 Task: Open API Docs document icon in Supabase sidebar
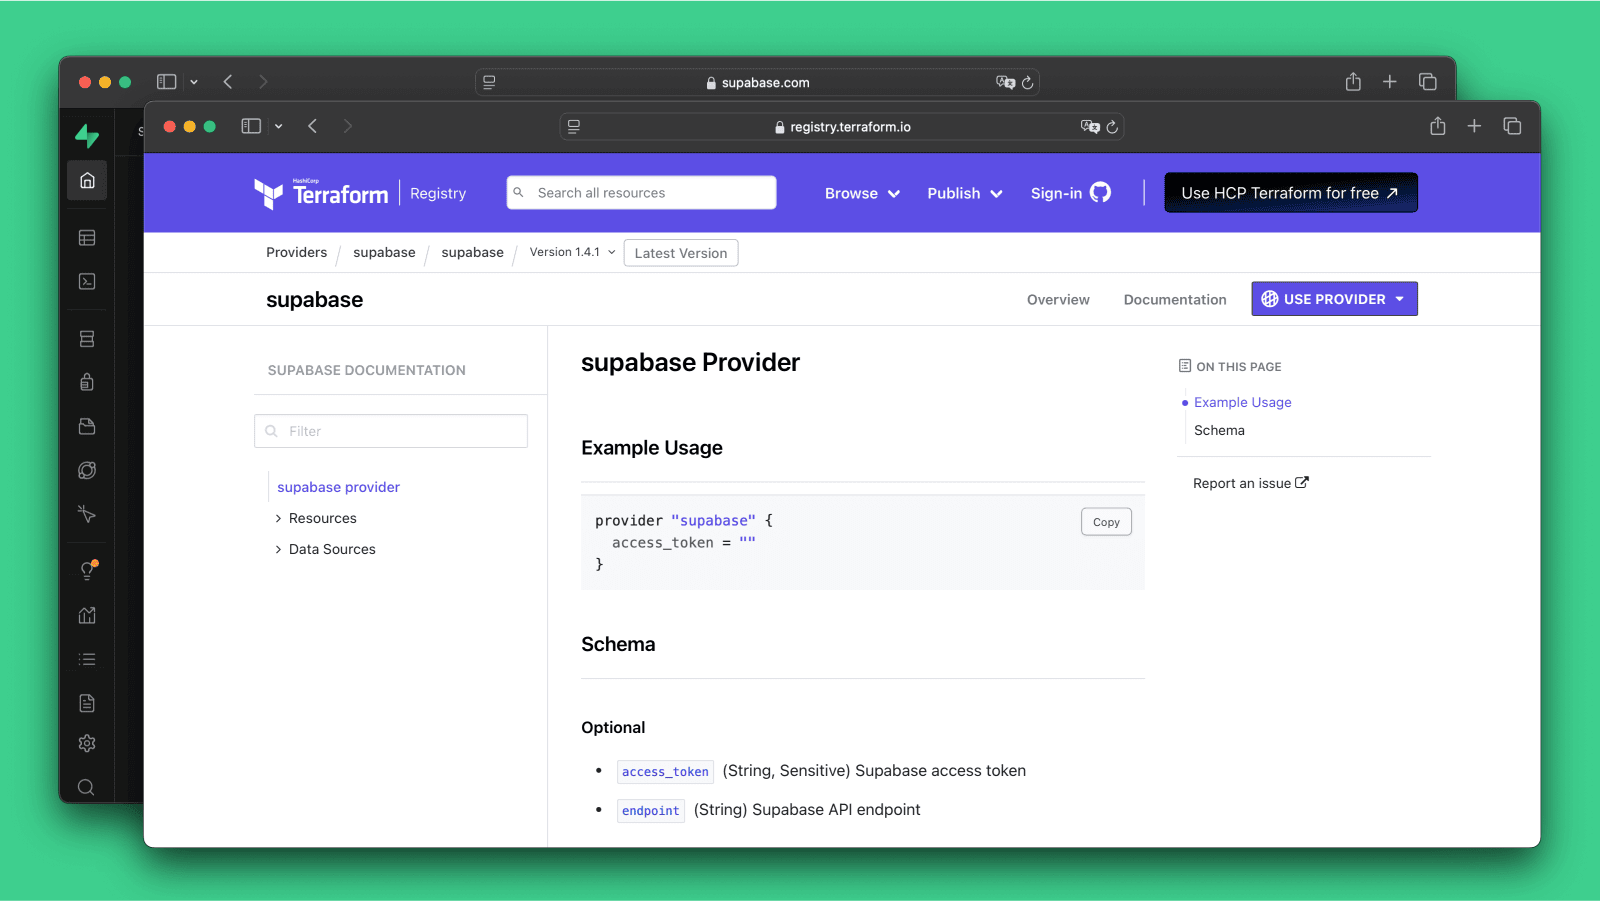click(87, 703)
